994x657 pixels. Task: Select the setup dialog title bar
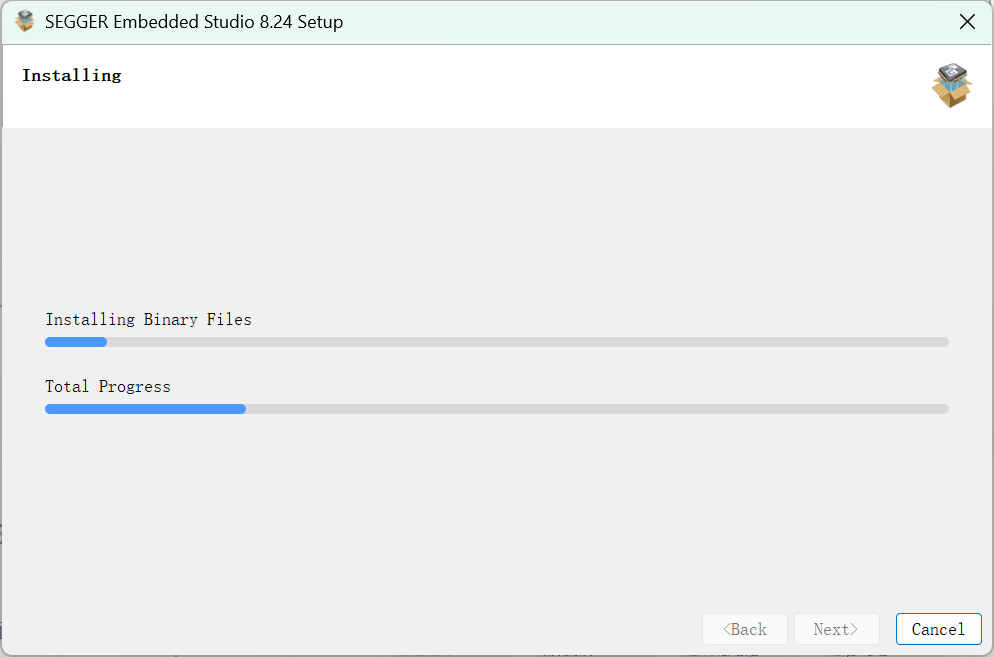[x=500, y=21]
